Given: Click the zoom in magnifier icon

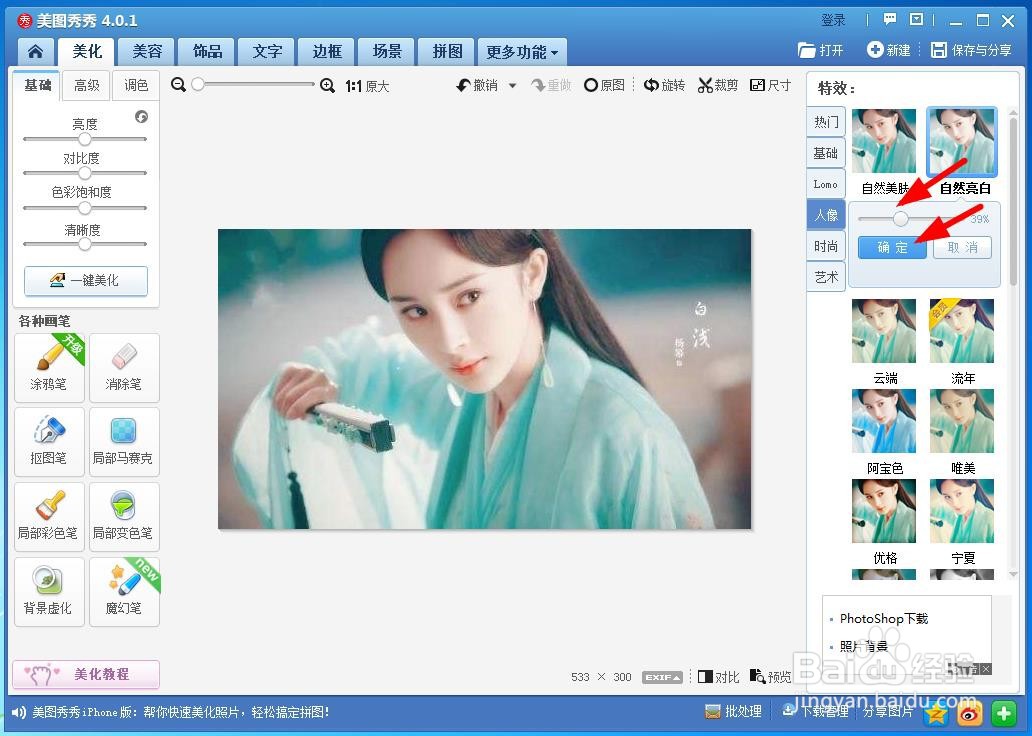Looking at the screenshot, I should 327,86.
